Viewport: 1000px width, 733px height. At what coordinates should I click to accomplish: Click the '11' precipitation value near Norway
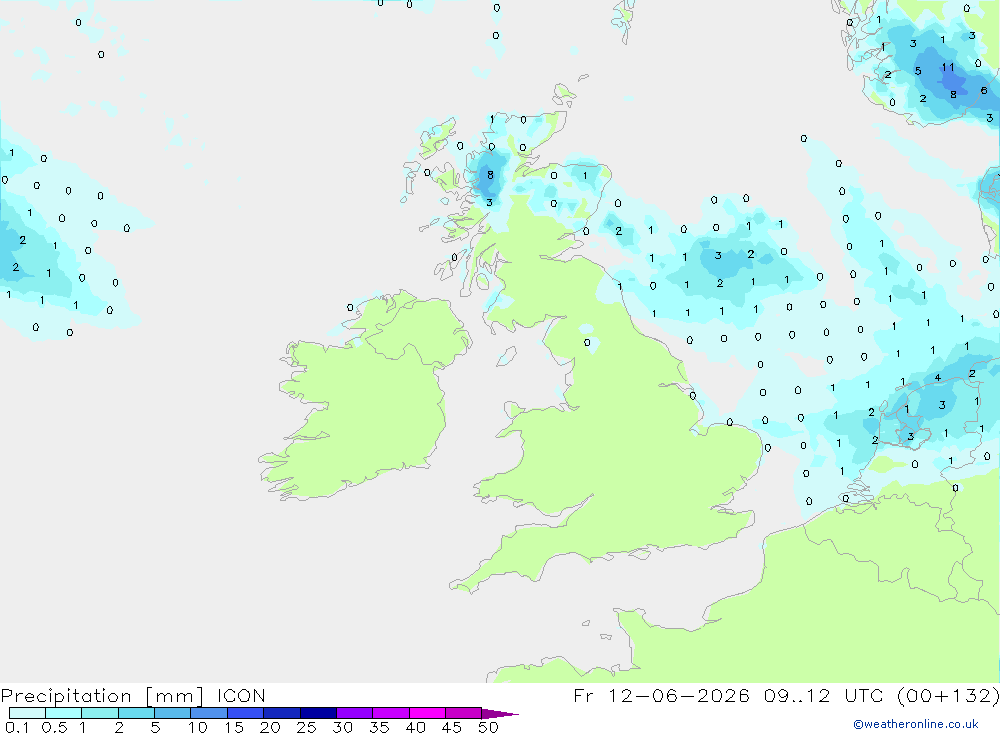click(948, 67)
